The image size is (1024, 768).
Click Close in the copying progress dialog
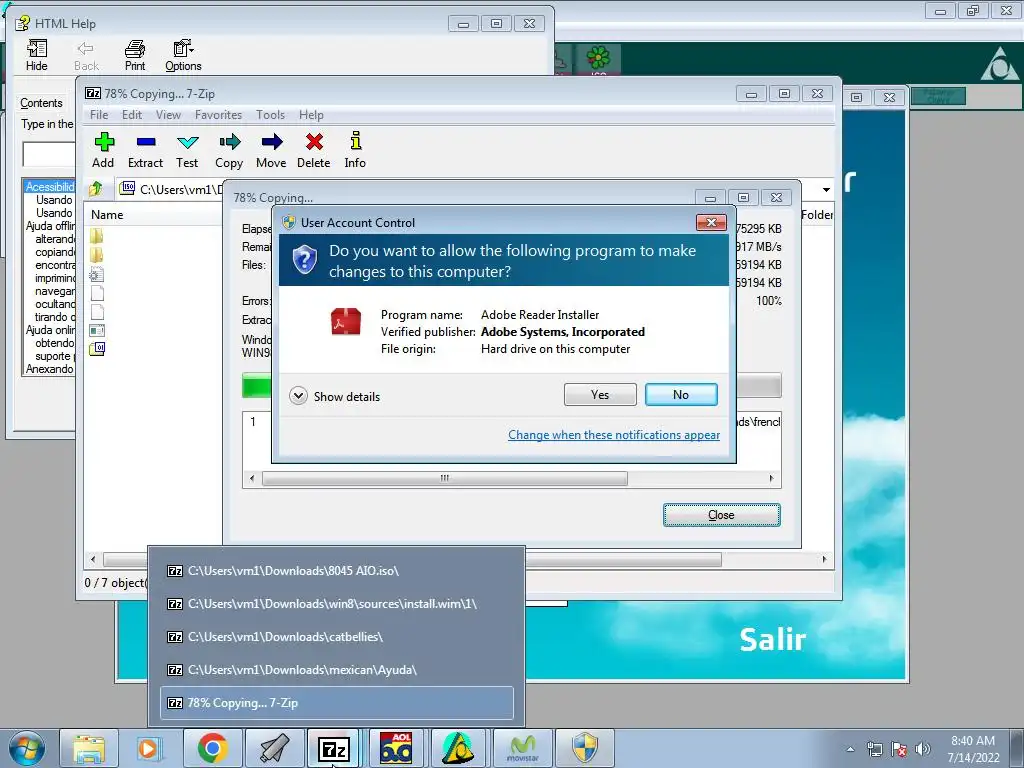[722, 515]
